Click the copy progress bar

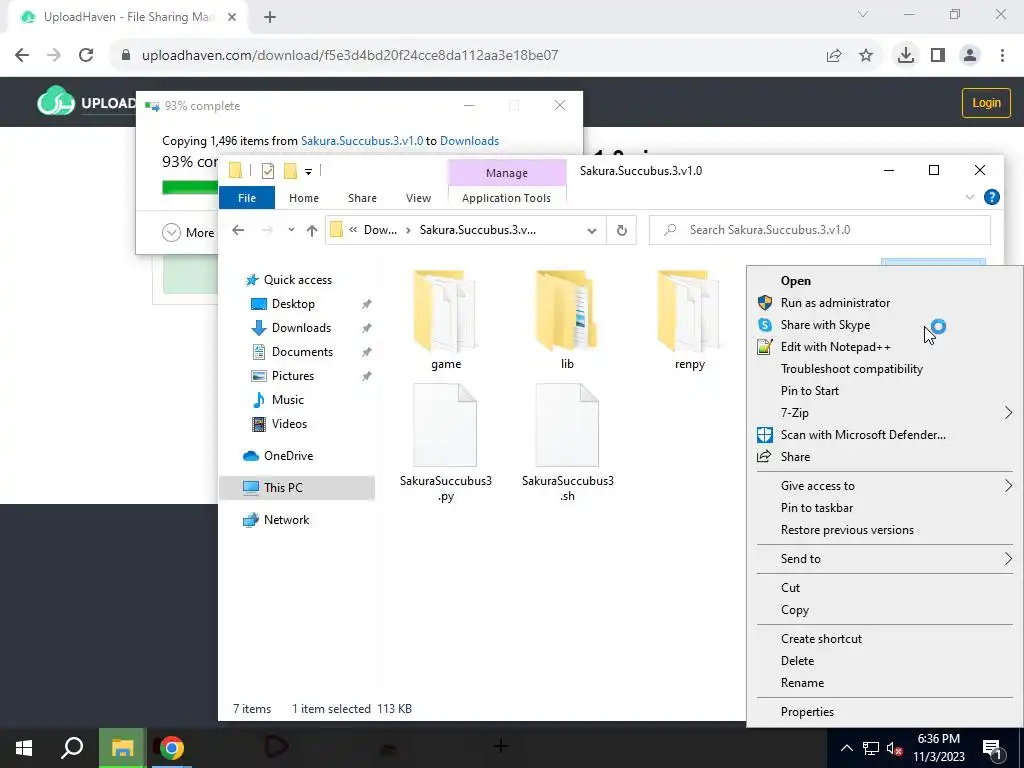tap(190, 188)
